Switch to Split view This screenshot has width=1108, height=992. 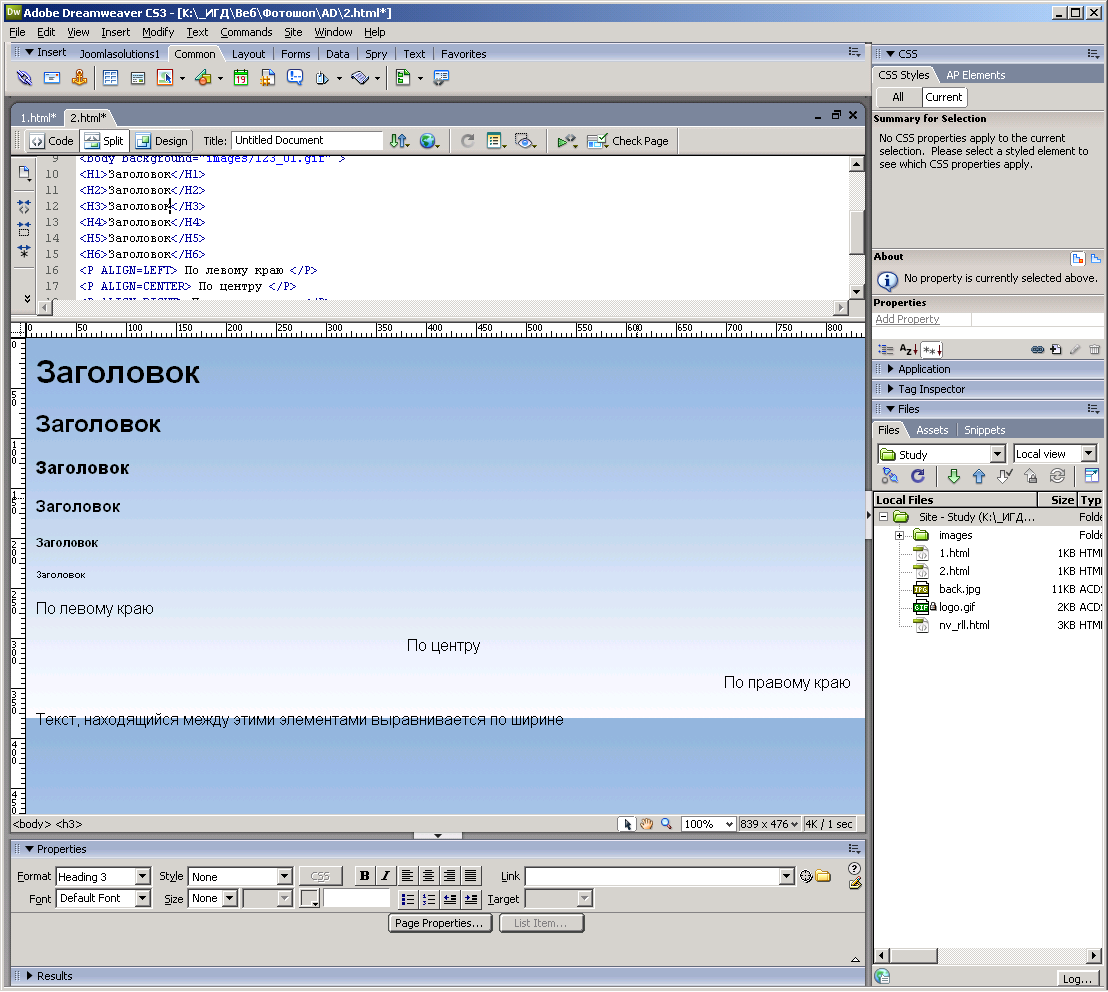click(104, 141)
